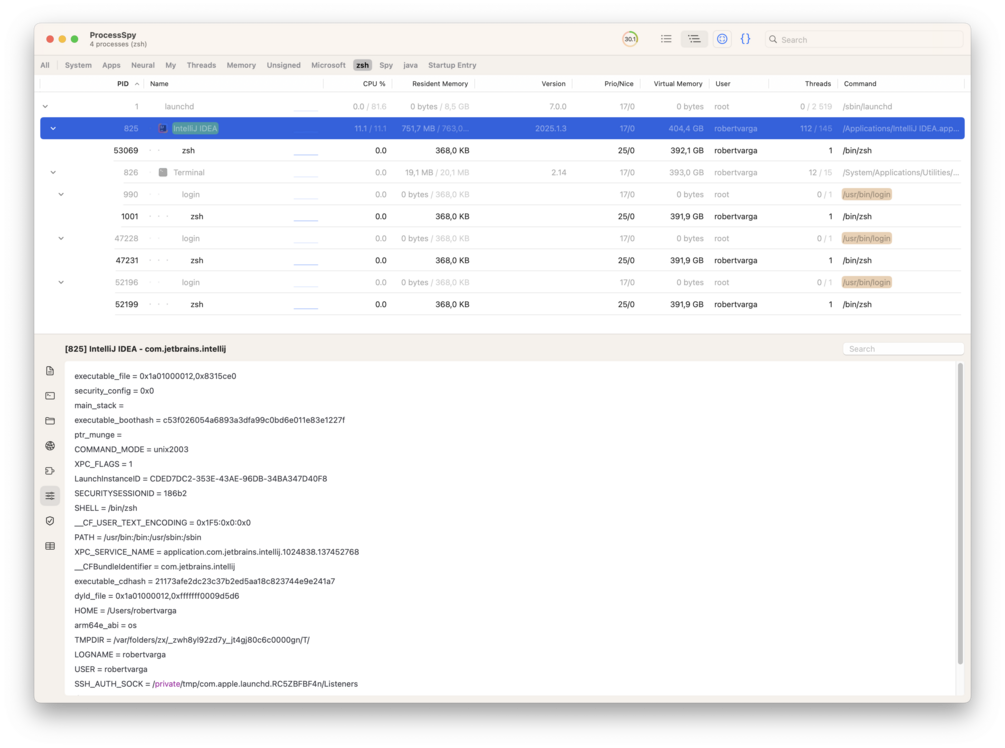The image size is (1005, 748).
Task: Open the table grid pane icon
Action: (x=50, y=546)
